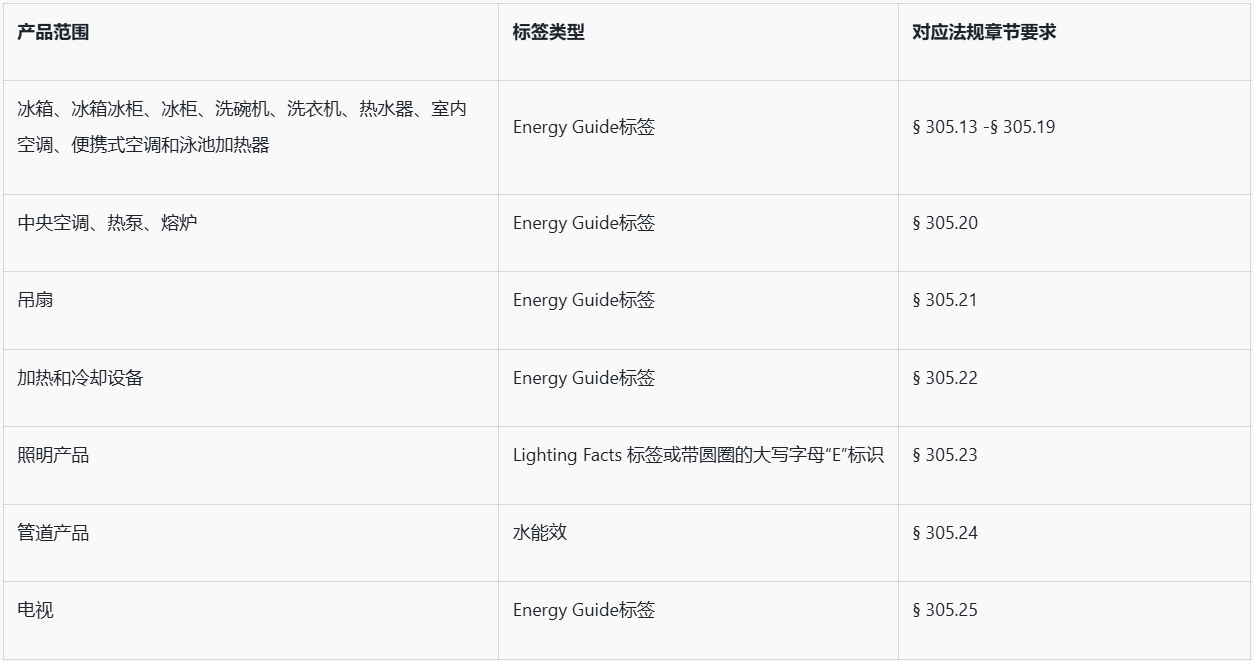Click the § 305.13 -§ 305.19 cell
Viewport: 1254px width, 661px height.
983,127
